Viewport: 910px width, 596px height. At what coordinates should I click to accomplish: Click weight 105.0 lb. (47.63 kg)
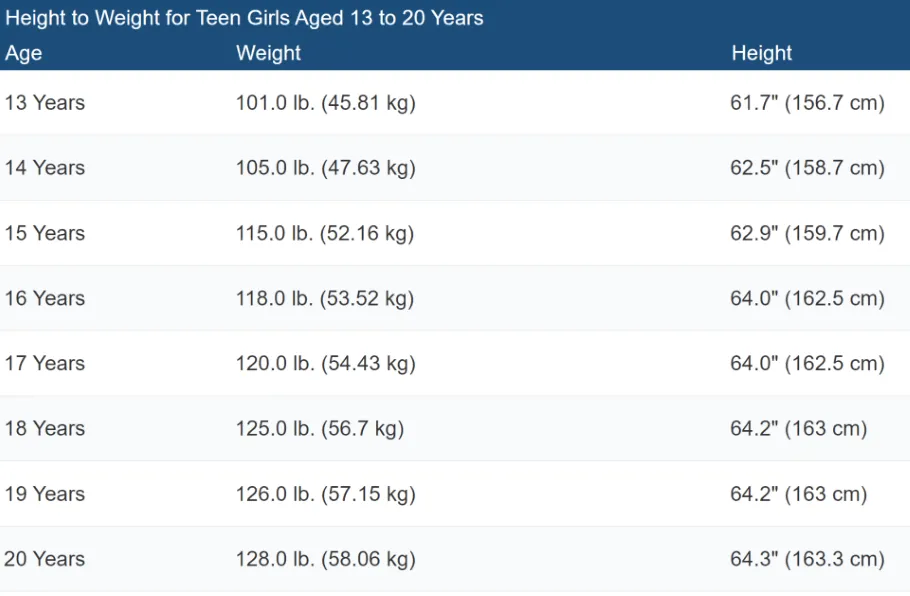tap(326, 168)
